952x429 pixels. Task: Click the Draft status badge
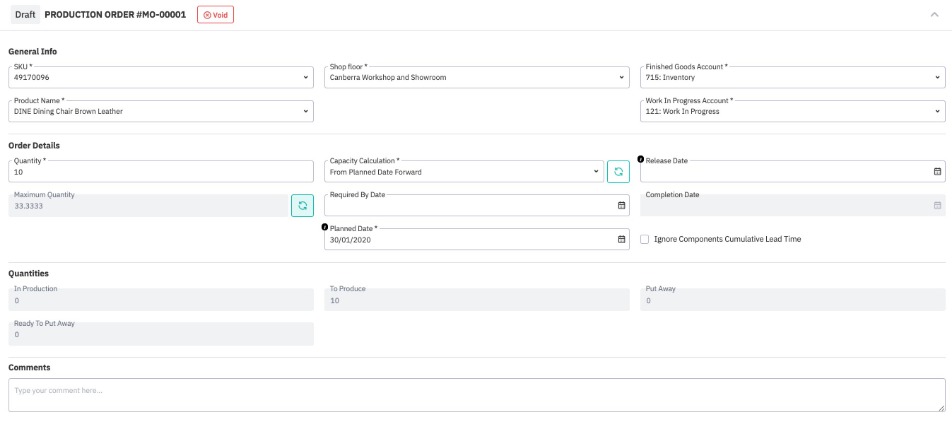[25, 15]
